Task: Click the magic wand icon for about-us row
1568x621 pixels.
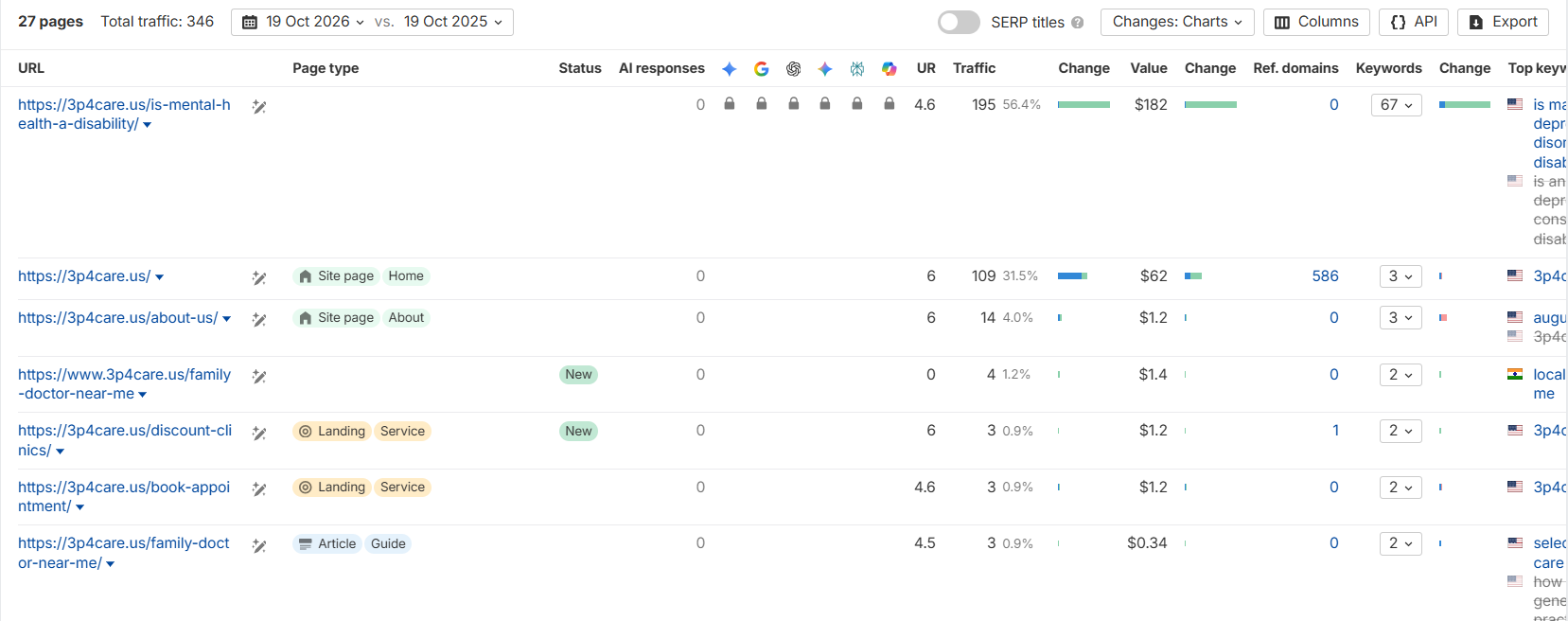Action: pyautogui.click(x=259, y=319)
